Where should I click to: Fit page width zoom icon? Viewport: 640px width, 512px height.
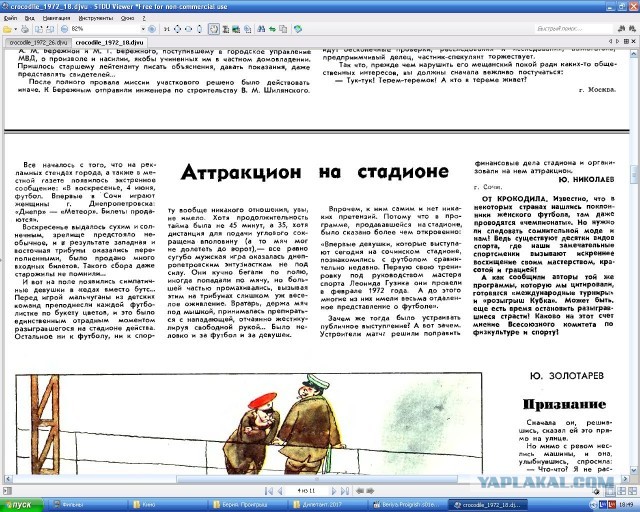tap(189, 29)
